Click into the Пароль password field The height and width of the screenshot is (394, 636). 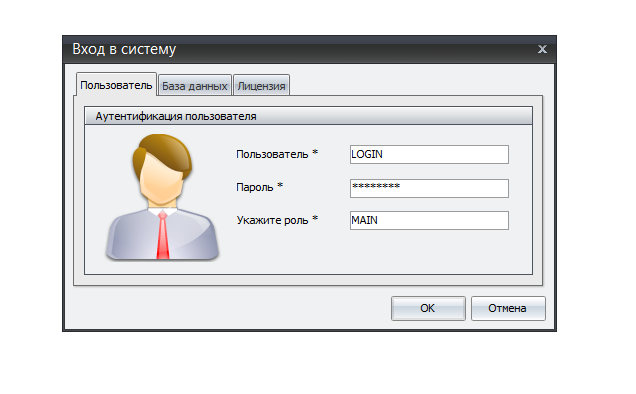(429, 188)
